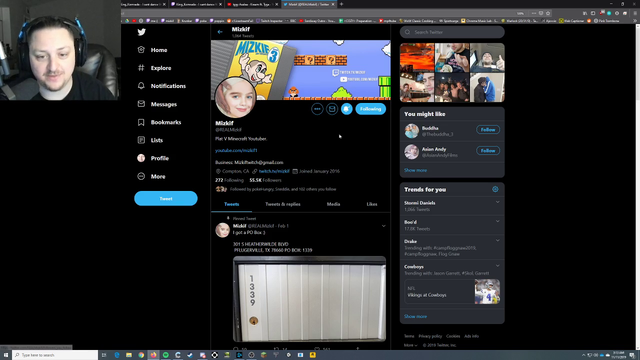Click the blue Tweet button
Viewport: 640px width, 360px height.
(x=166, y=198)
